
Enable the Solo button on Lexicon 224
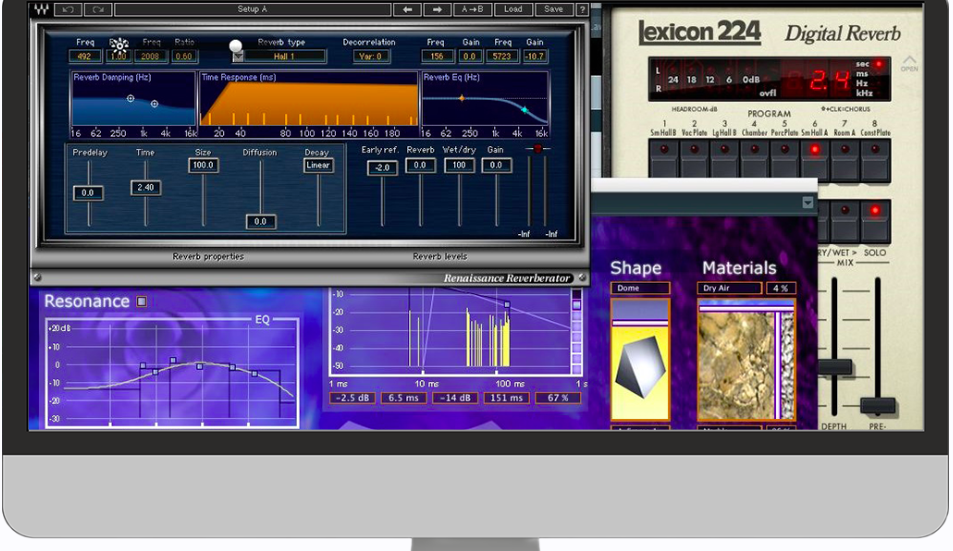[876, 211]
